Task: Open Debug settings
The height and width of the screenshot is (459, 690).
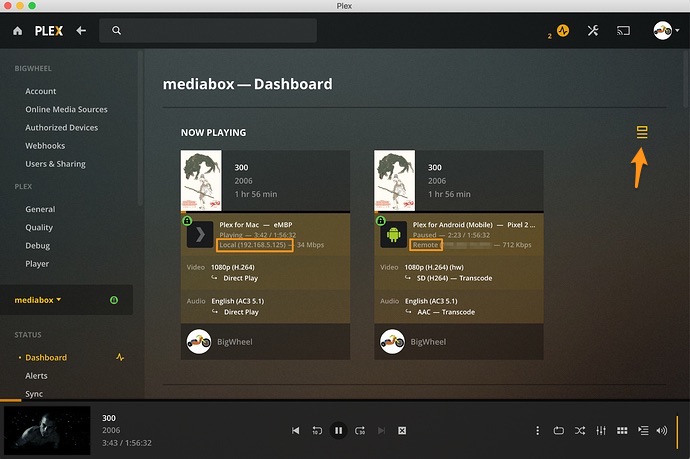Action: [x=37, y=246]
